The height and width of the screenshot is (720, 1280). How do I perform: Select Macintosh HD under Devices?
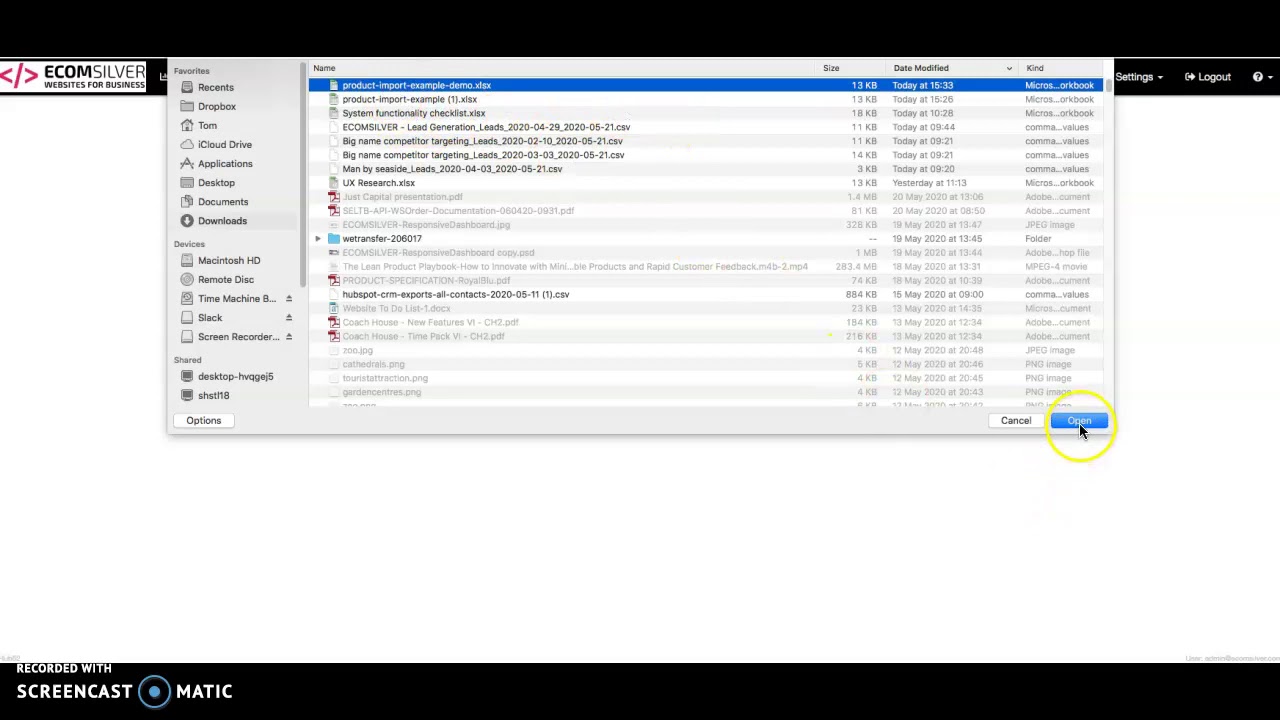coord(228,260)
